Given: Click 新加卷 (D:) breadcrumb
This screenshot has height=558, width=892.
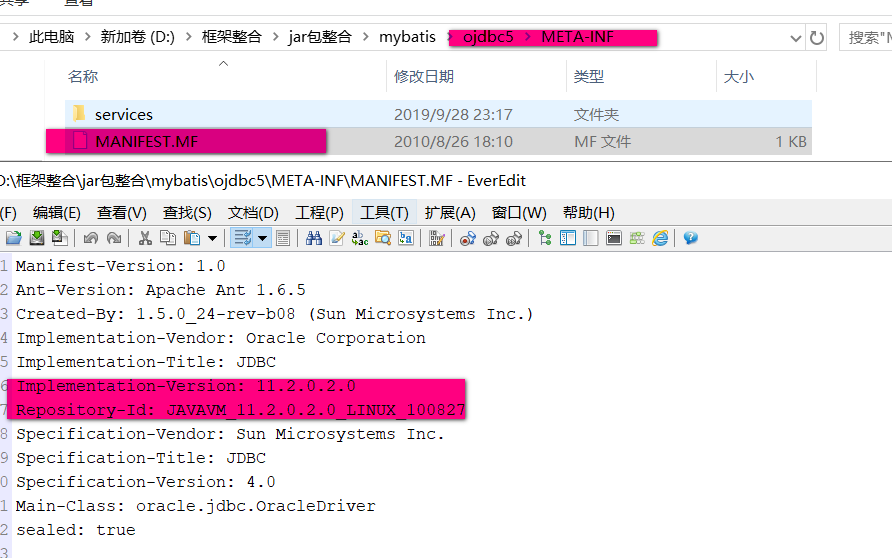Looking at the screenshot, I should click(137, 37).
